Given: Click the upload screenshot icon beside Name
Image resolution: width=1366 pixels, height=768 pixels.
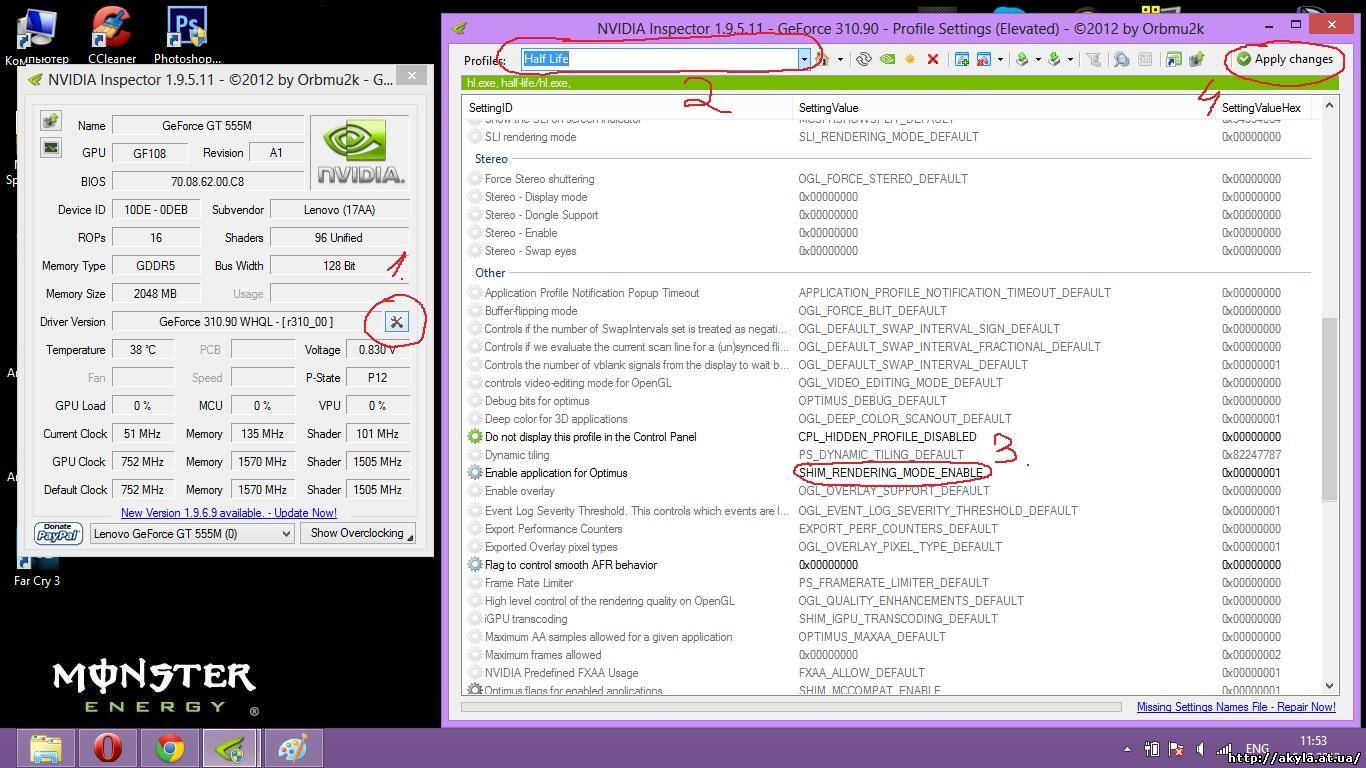Looking at the screenshot, I should 51,121.
